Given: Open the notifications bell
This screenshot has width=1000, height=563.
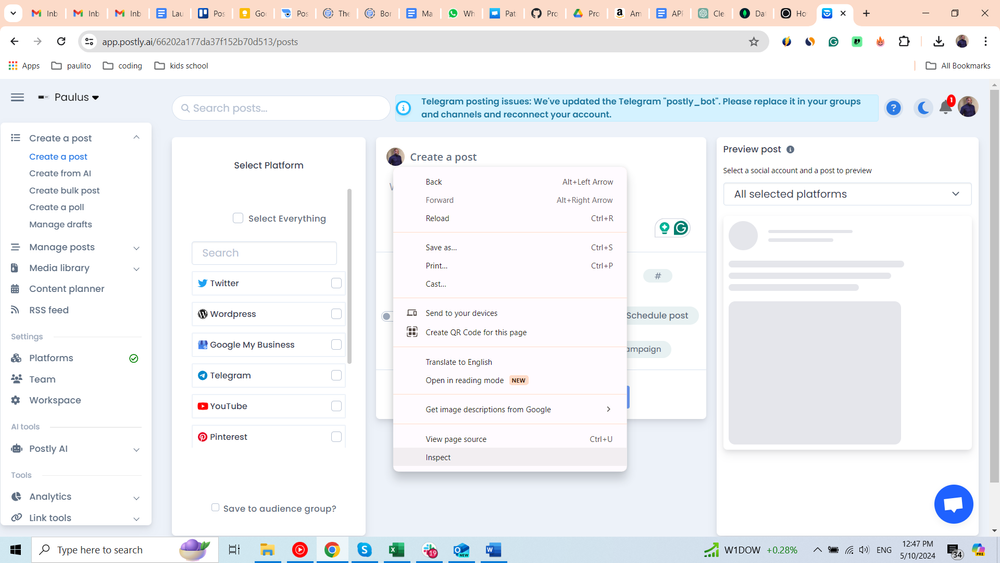Looking at the screenshot, I should click(946, 107).
